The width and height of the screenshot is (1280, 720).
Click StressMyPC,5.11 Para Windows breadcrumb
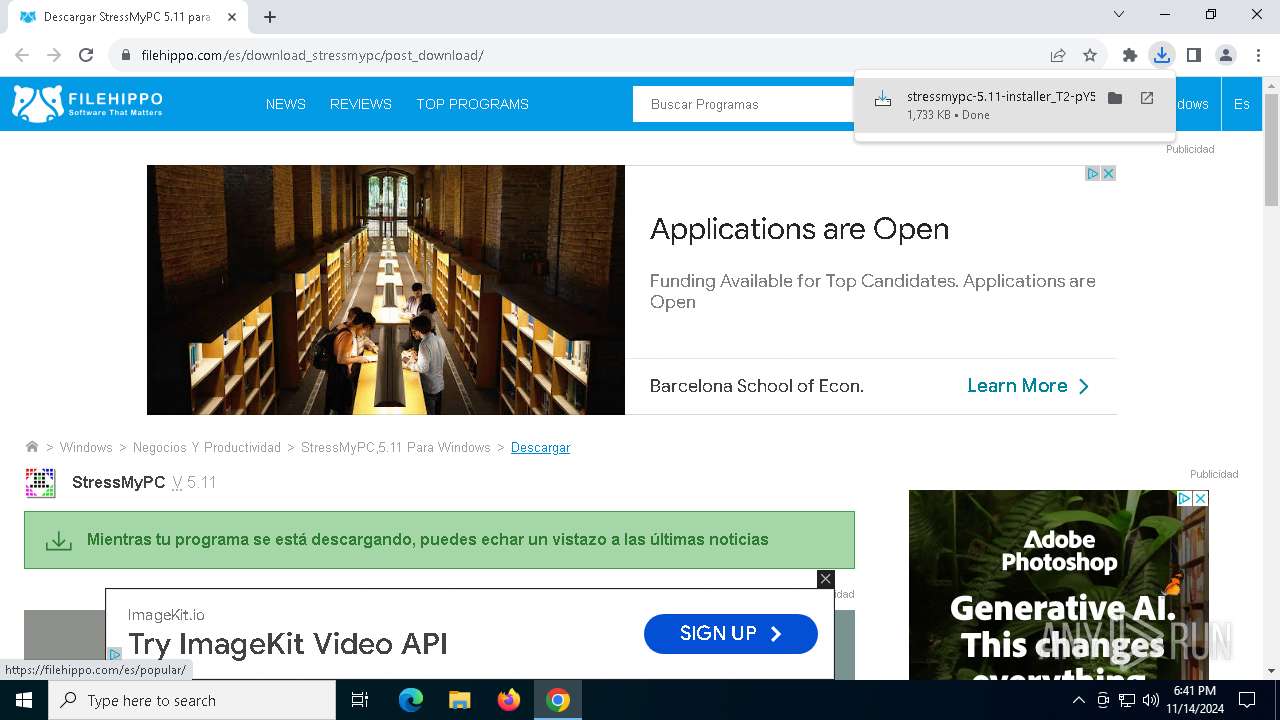396,447
